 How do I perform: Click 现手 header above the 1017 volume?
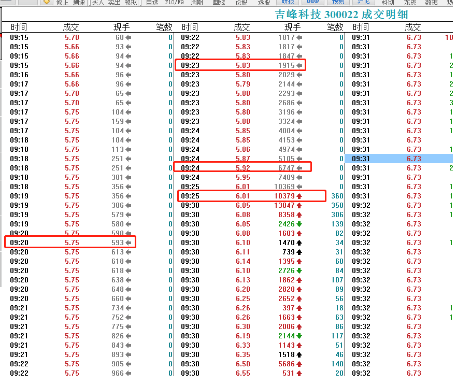(x=292, y=27)
